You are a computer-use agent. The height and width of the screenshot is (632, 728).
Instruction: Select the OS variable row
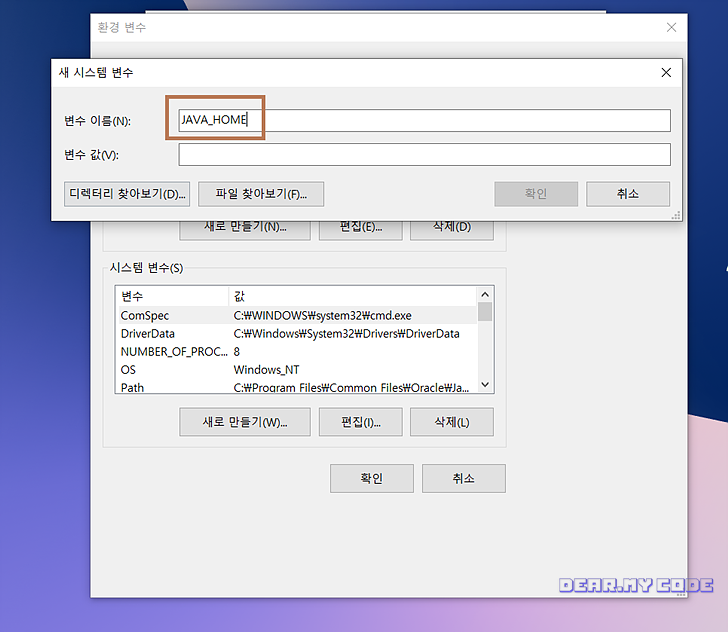pyautogui.click(x=297, y=370)
